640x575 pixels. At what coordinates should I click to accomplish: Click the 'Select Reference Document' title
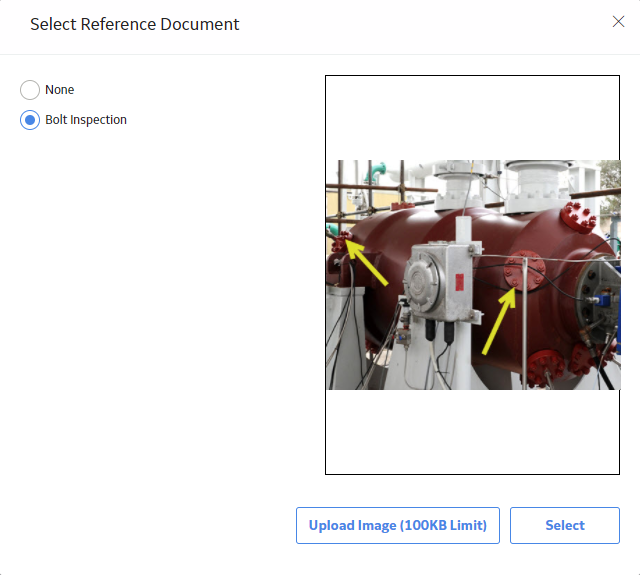[135, 24]
